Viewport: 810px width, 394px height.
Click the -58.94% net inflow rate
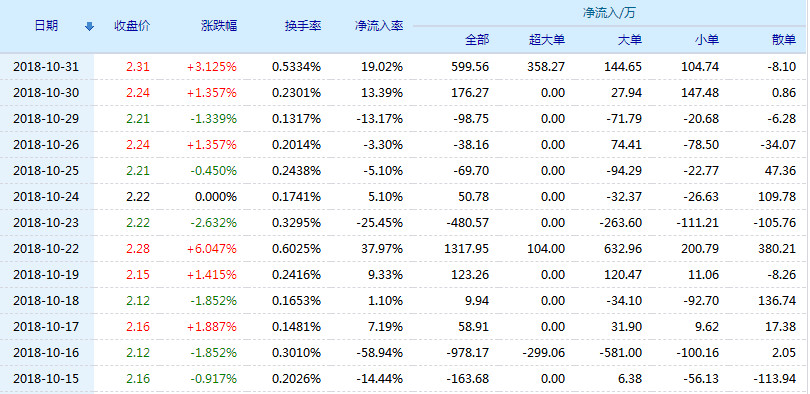click(x=379, y=353)
